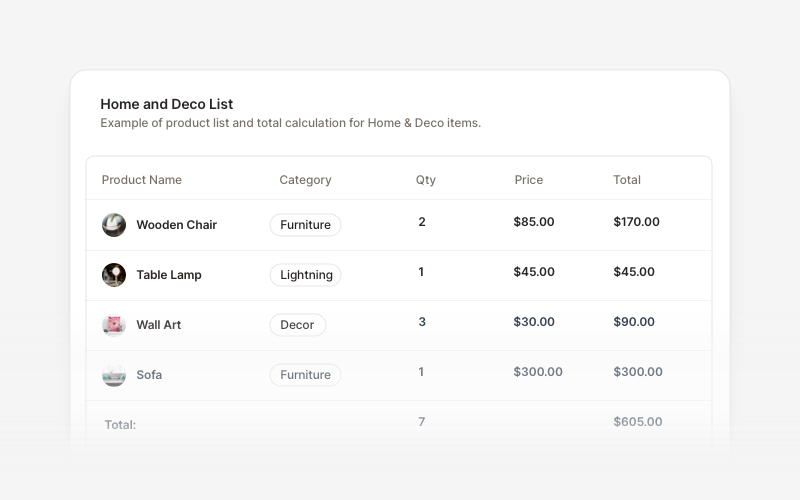This screenshot has height=500, width=800.
Task: Click the Sofa product name
Action: point(149,375)
